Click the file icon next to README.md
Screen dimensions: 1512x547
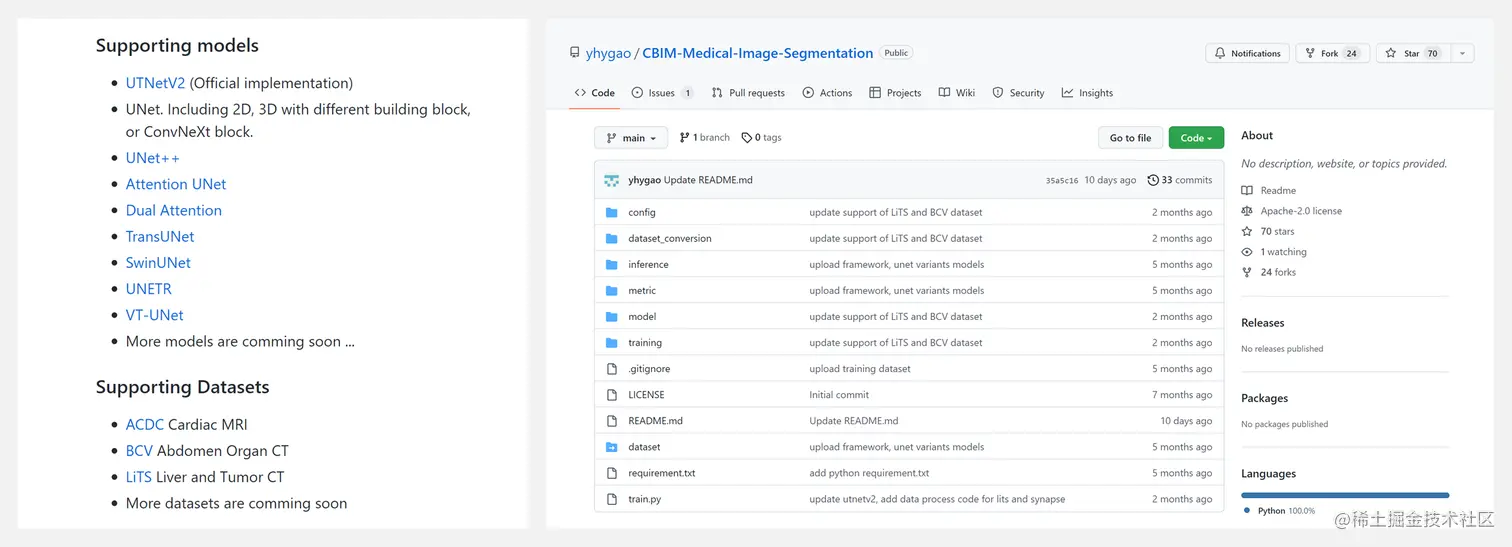(x=612, y=420)
